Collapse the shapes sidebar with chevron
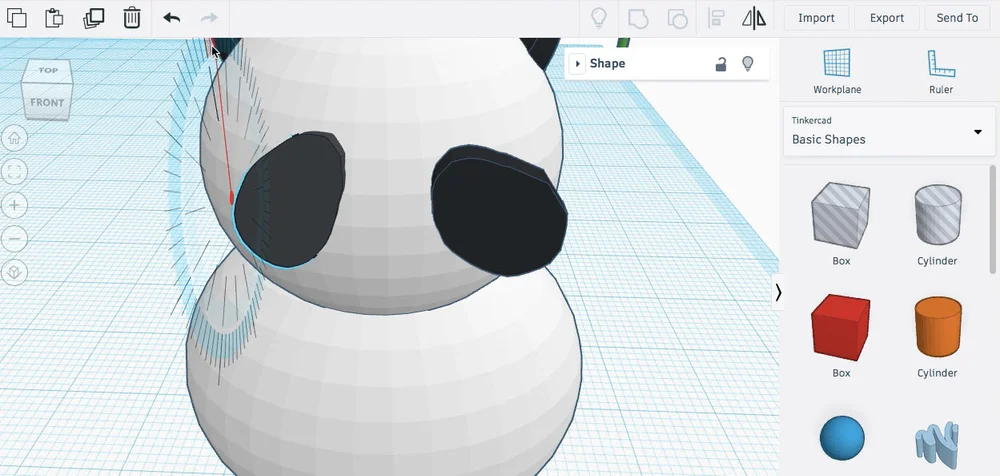1000x476 pixels. (x=778, y=293)
